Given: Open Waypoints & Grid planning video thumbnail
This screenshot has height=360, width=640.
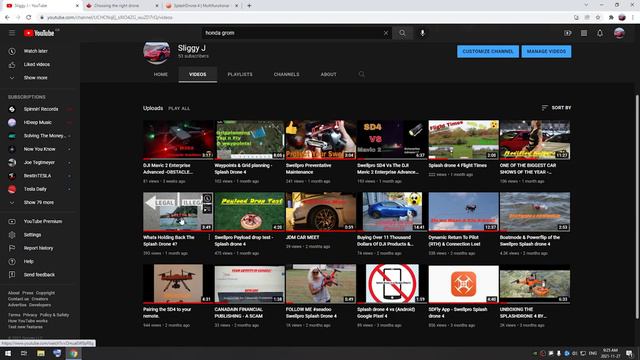Looking at the screenshot, I should point(249,140).
